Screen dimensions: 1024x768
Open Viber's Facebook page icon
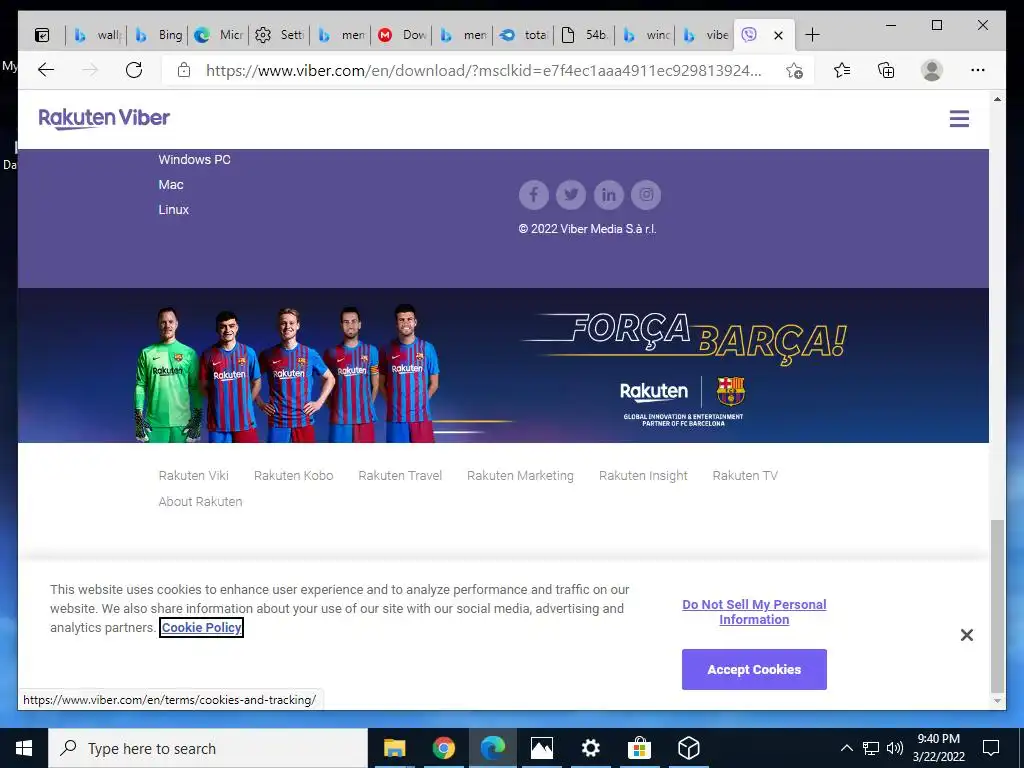534,195
